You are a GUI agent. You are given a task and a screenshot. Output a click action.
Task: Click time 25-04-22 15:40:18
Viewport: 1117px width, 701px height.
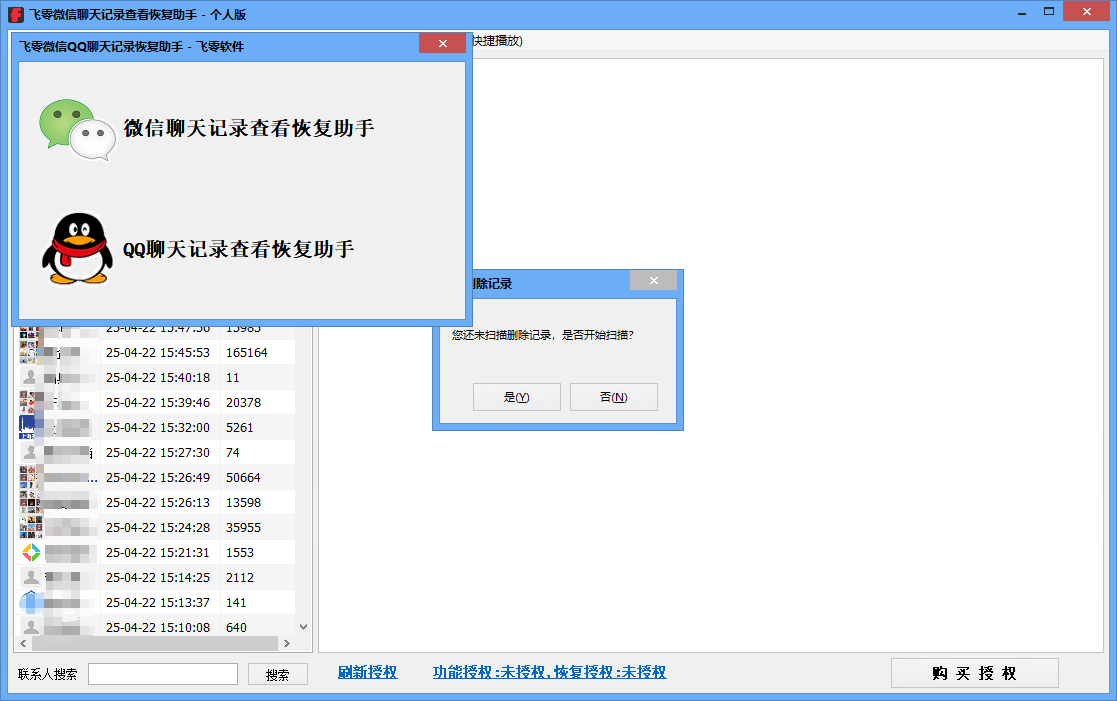tap(158, 378)
